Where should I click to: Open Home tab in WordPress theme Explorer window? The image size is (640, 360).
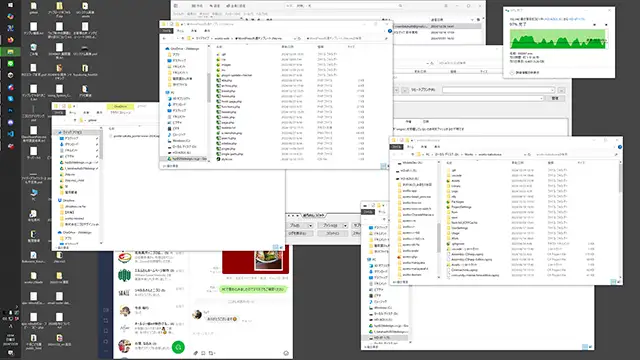click(180, 31)
